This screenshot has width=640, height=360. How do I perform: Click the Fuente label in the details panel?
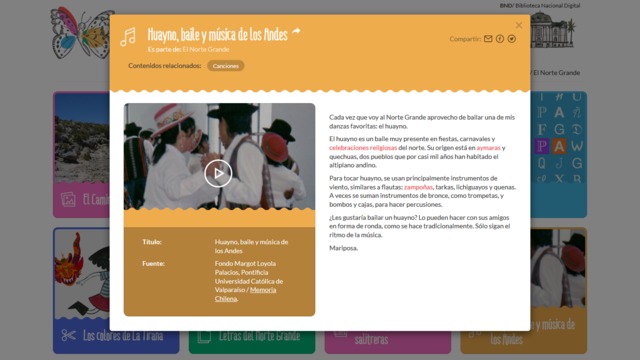[153, 264]
